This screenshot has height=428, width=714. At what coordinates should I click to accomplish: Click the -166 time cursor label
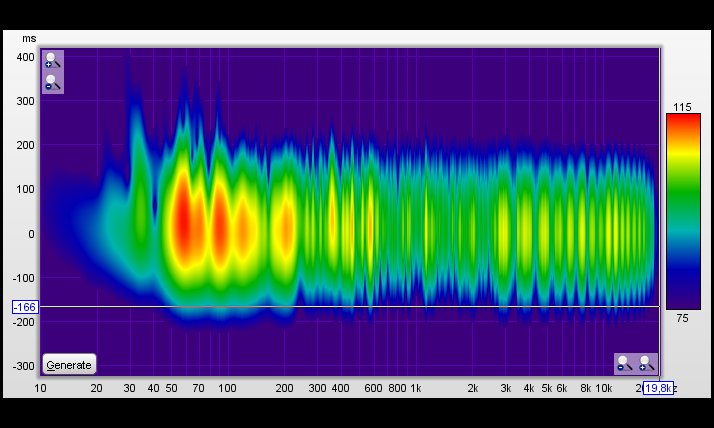tap(24, 307)
